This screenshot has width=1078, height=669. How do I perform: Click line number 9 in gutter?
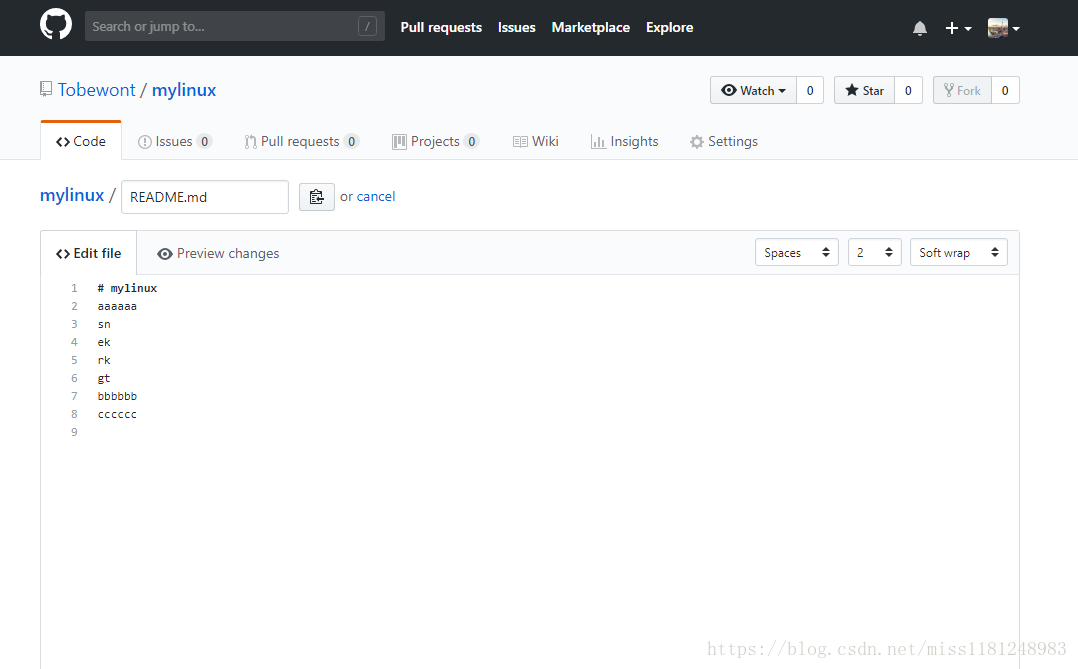coord(74,432)
